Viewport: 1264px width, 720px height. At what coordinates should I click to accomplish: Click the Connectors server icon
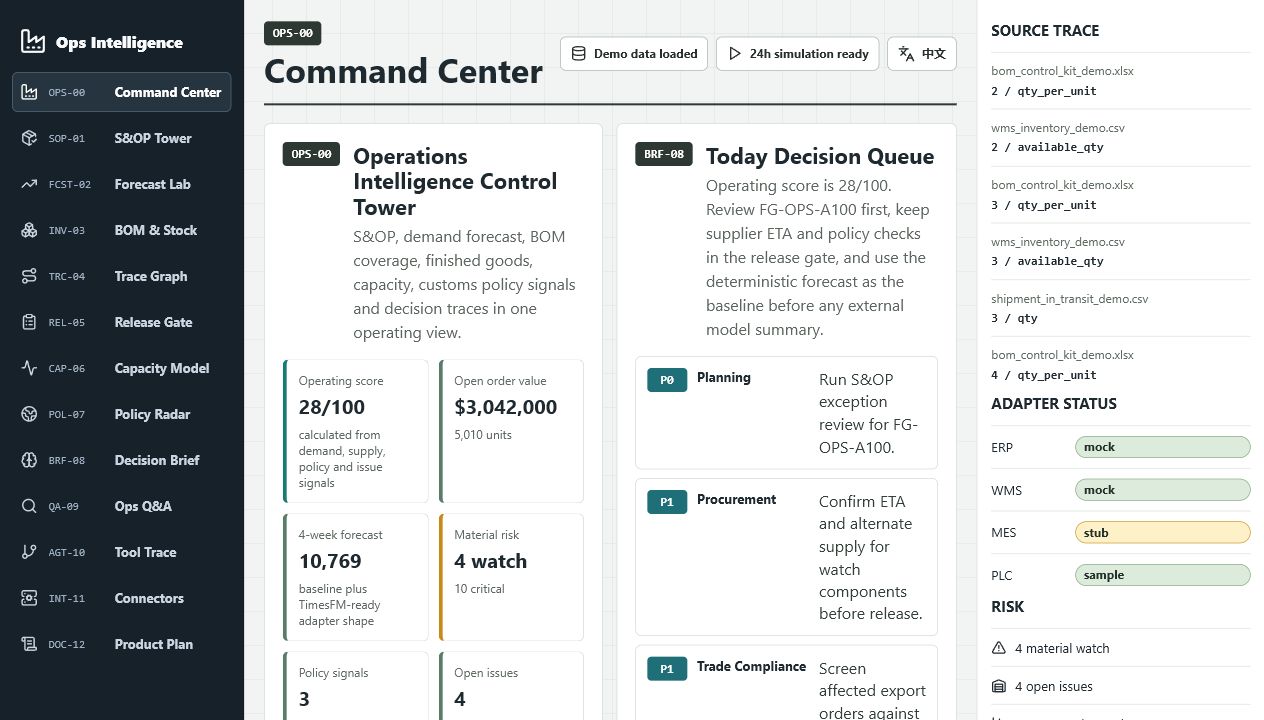click(x=29, y=598)
